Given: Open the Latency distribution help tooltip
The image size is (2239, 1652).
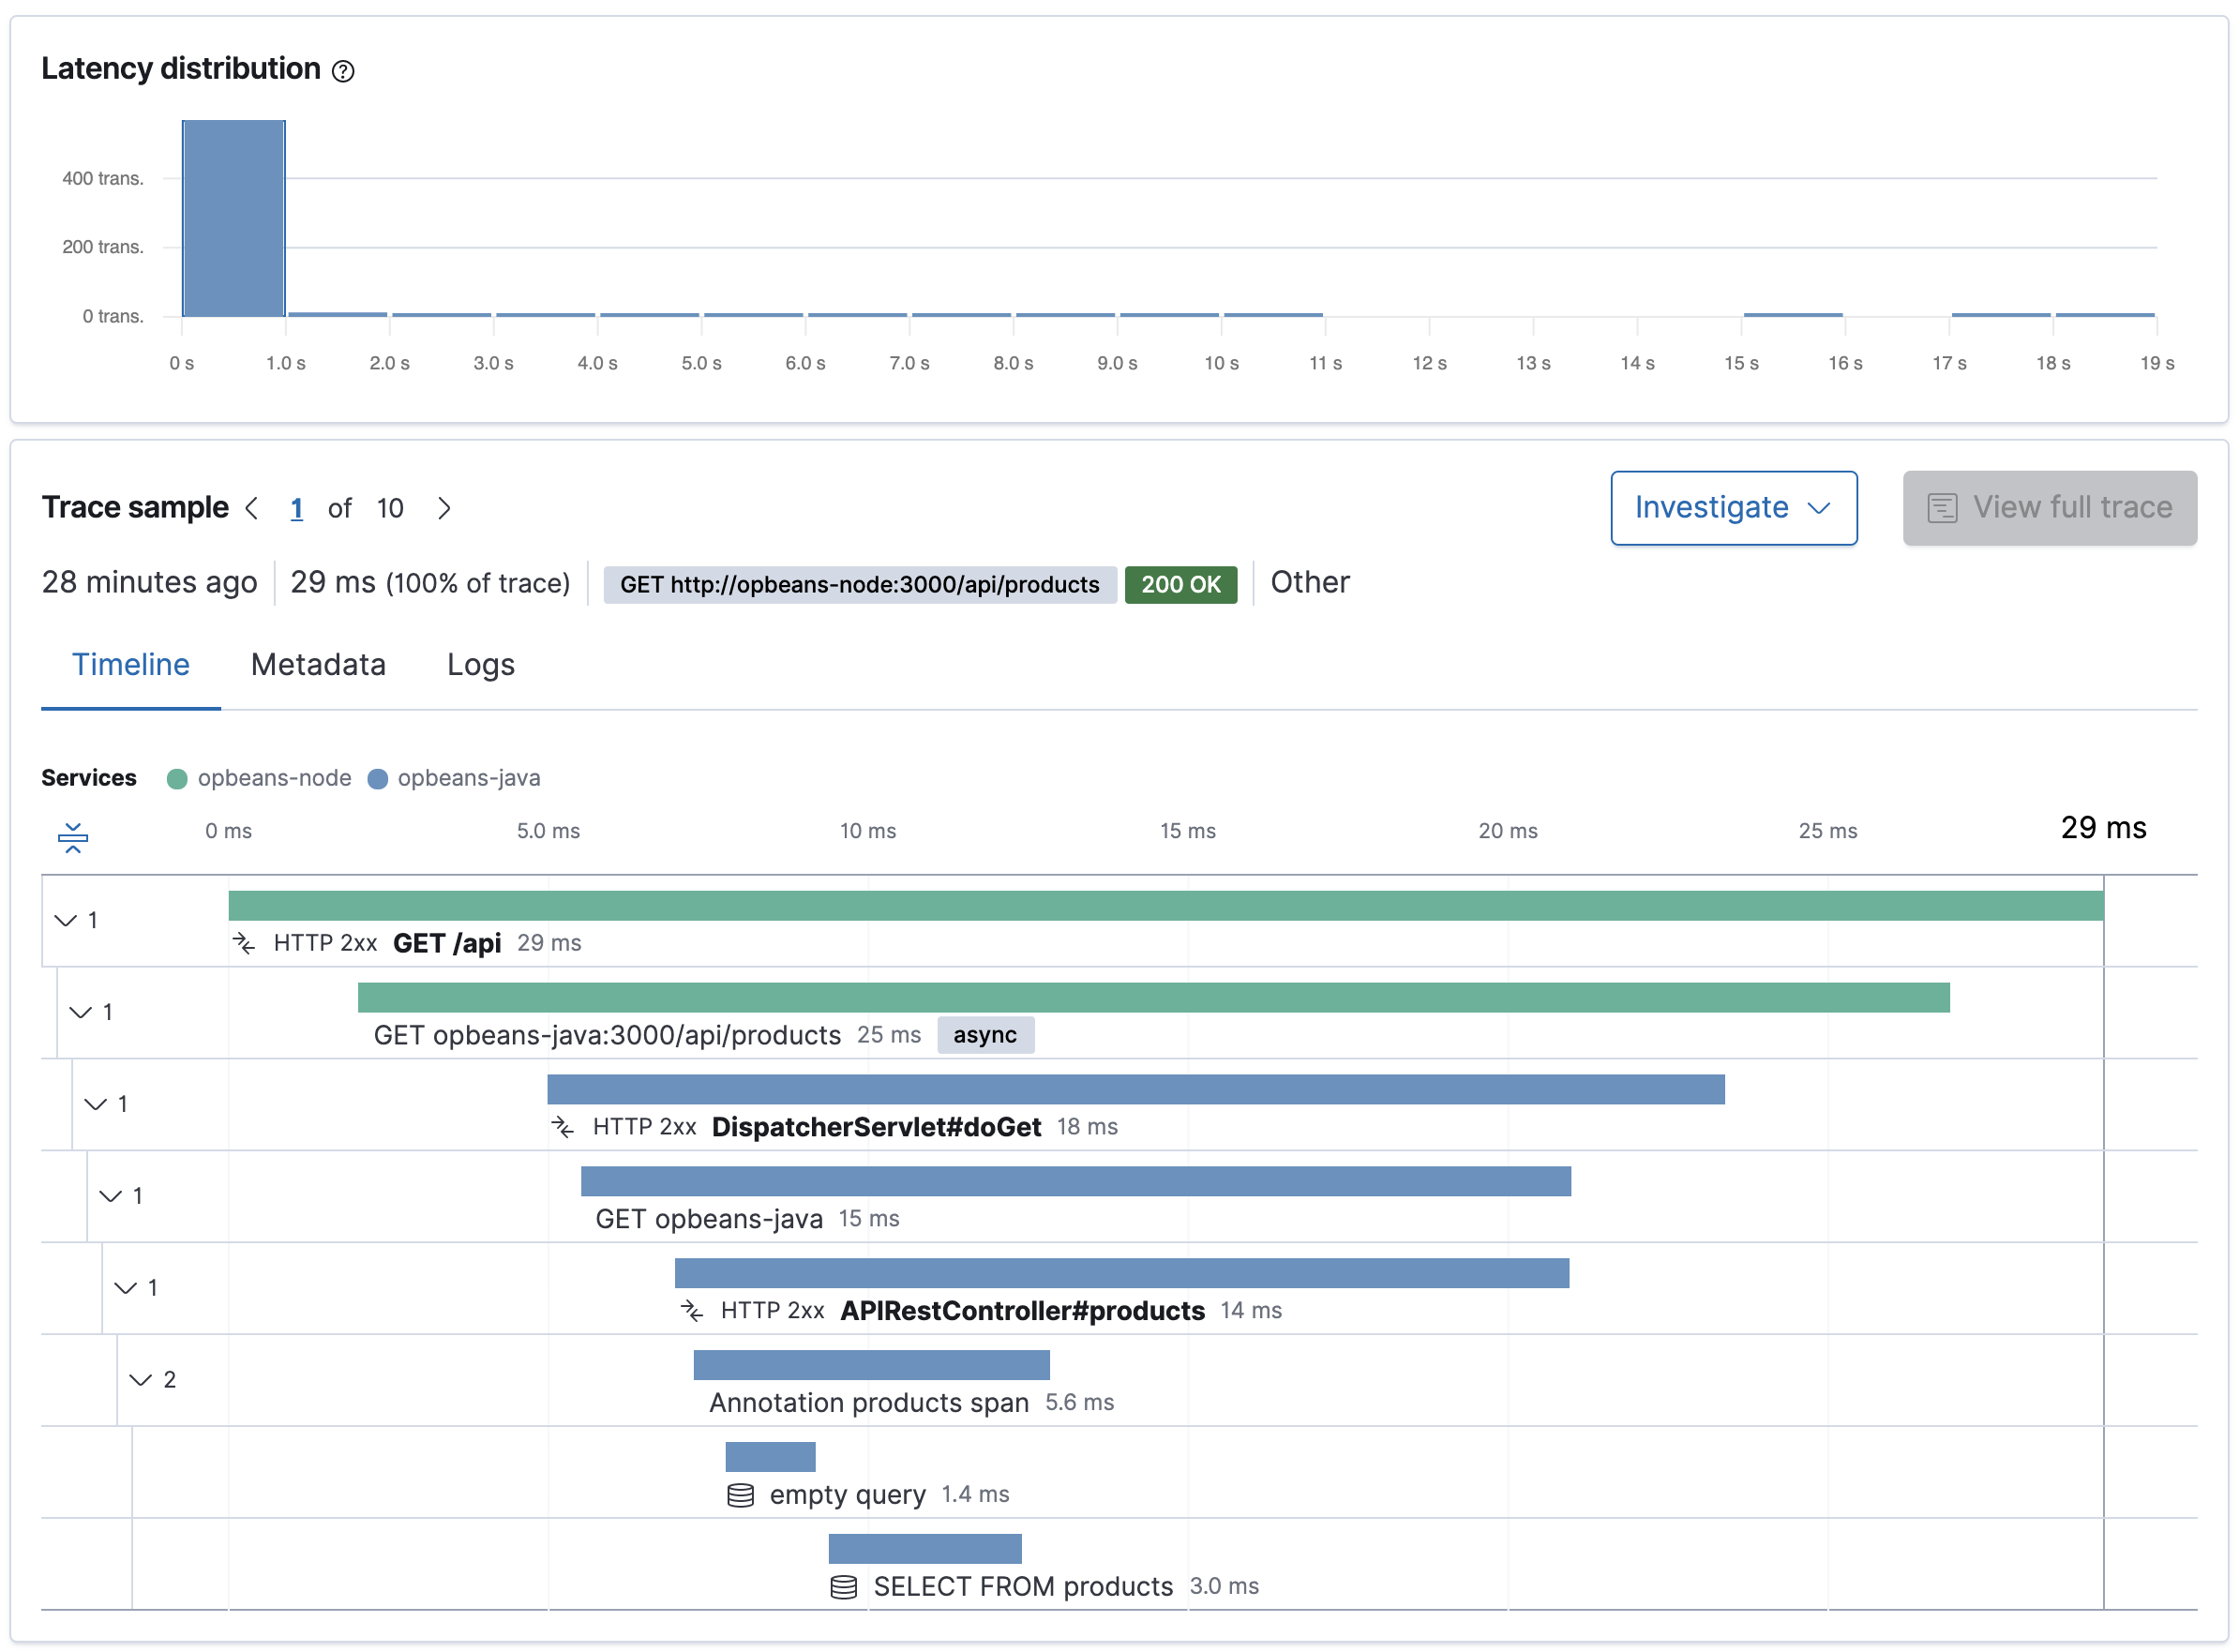Looking at the screenshot, I should pos(343,71).
